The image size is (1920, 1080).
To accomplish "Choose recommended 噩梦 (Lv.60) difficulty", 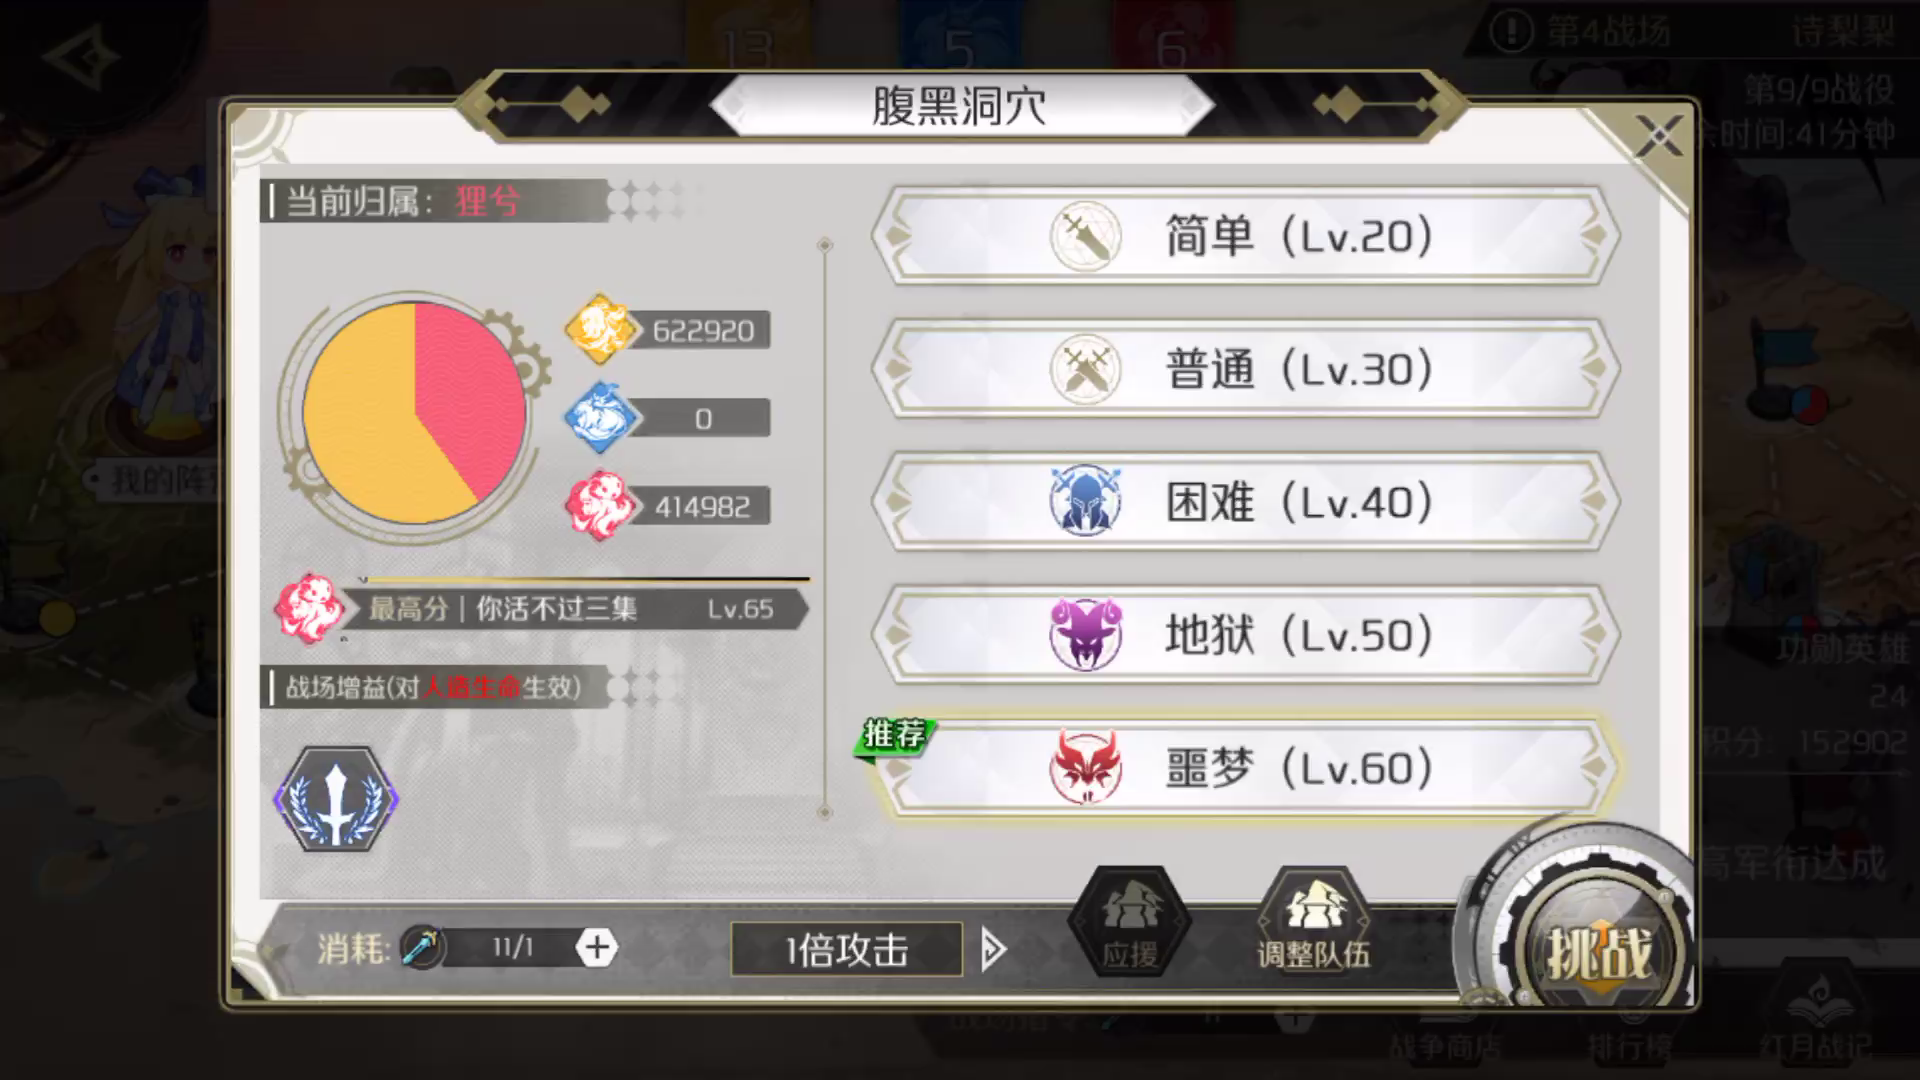I will 1245,768.
